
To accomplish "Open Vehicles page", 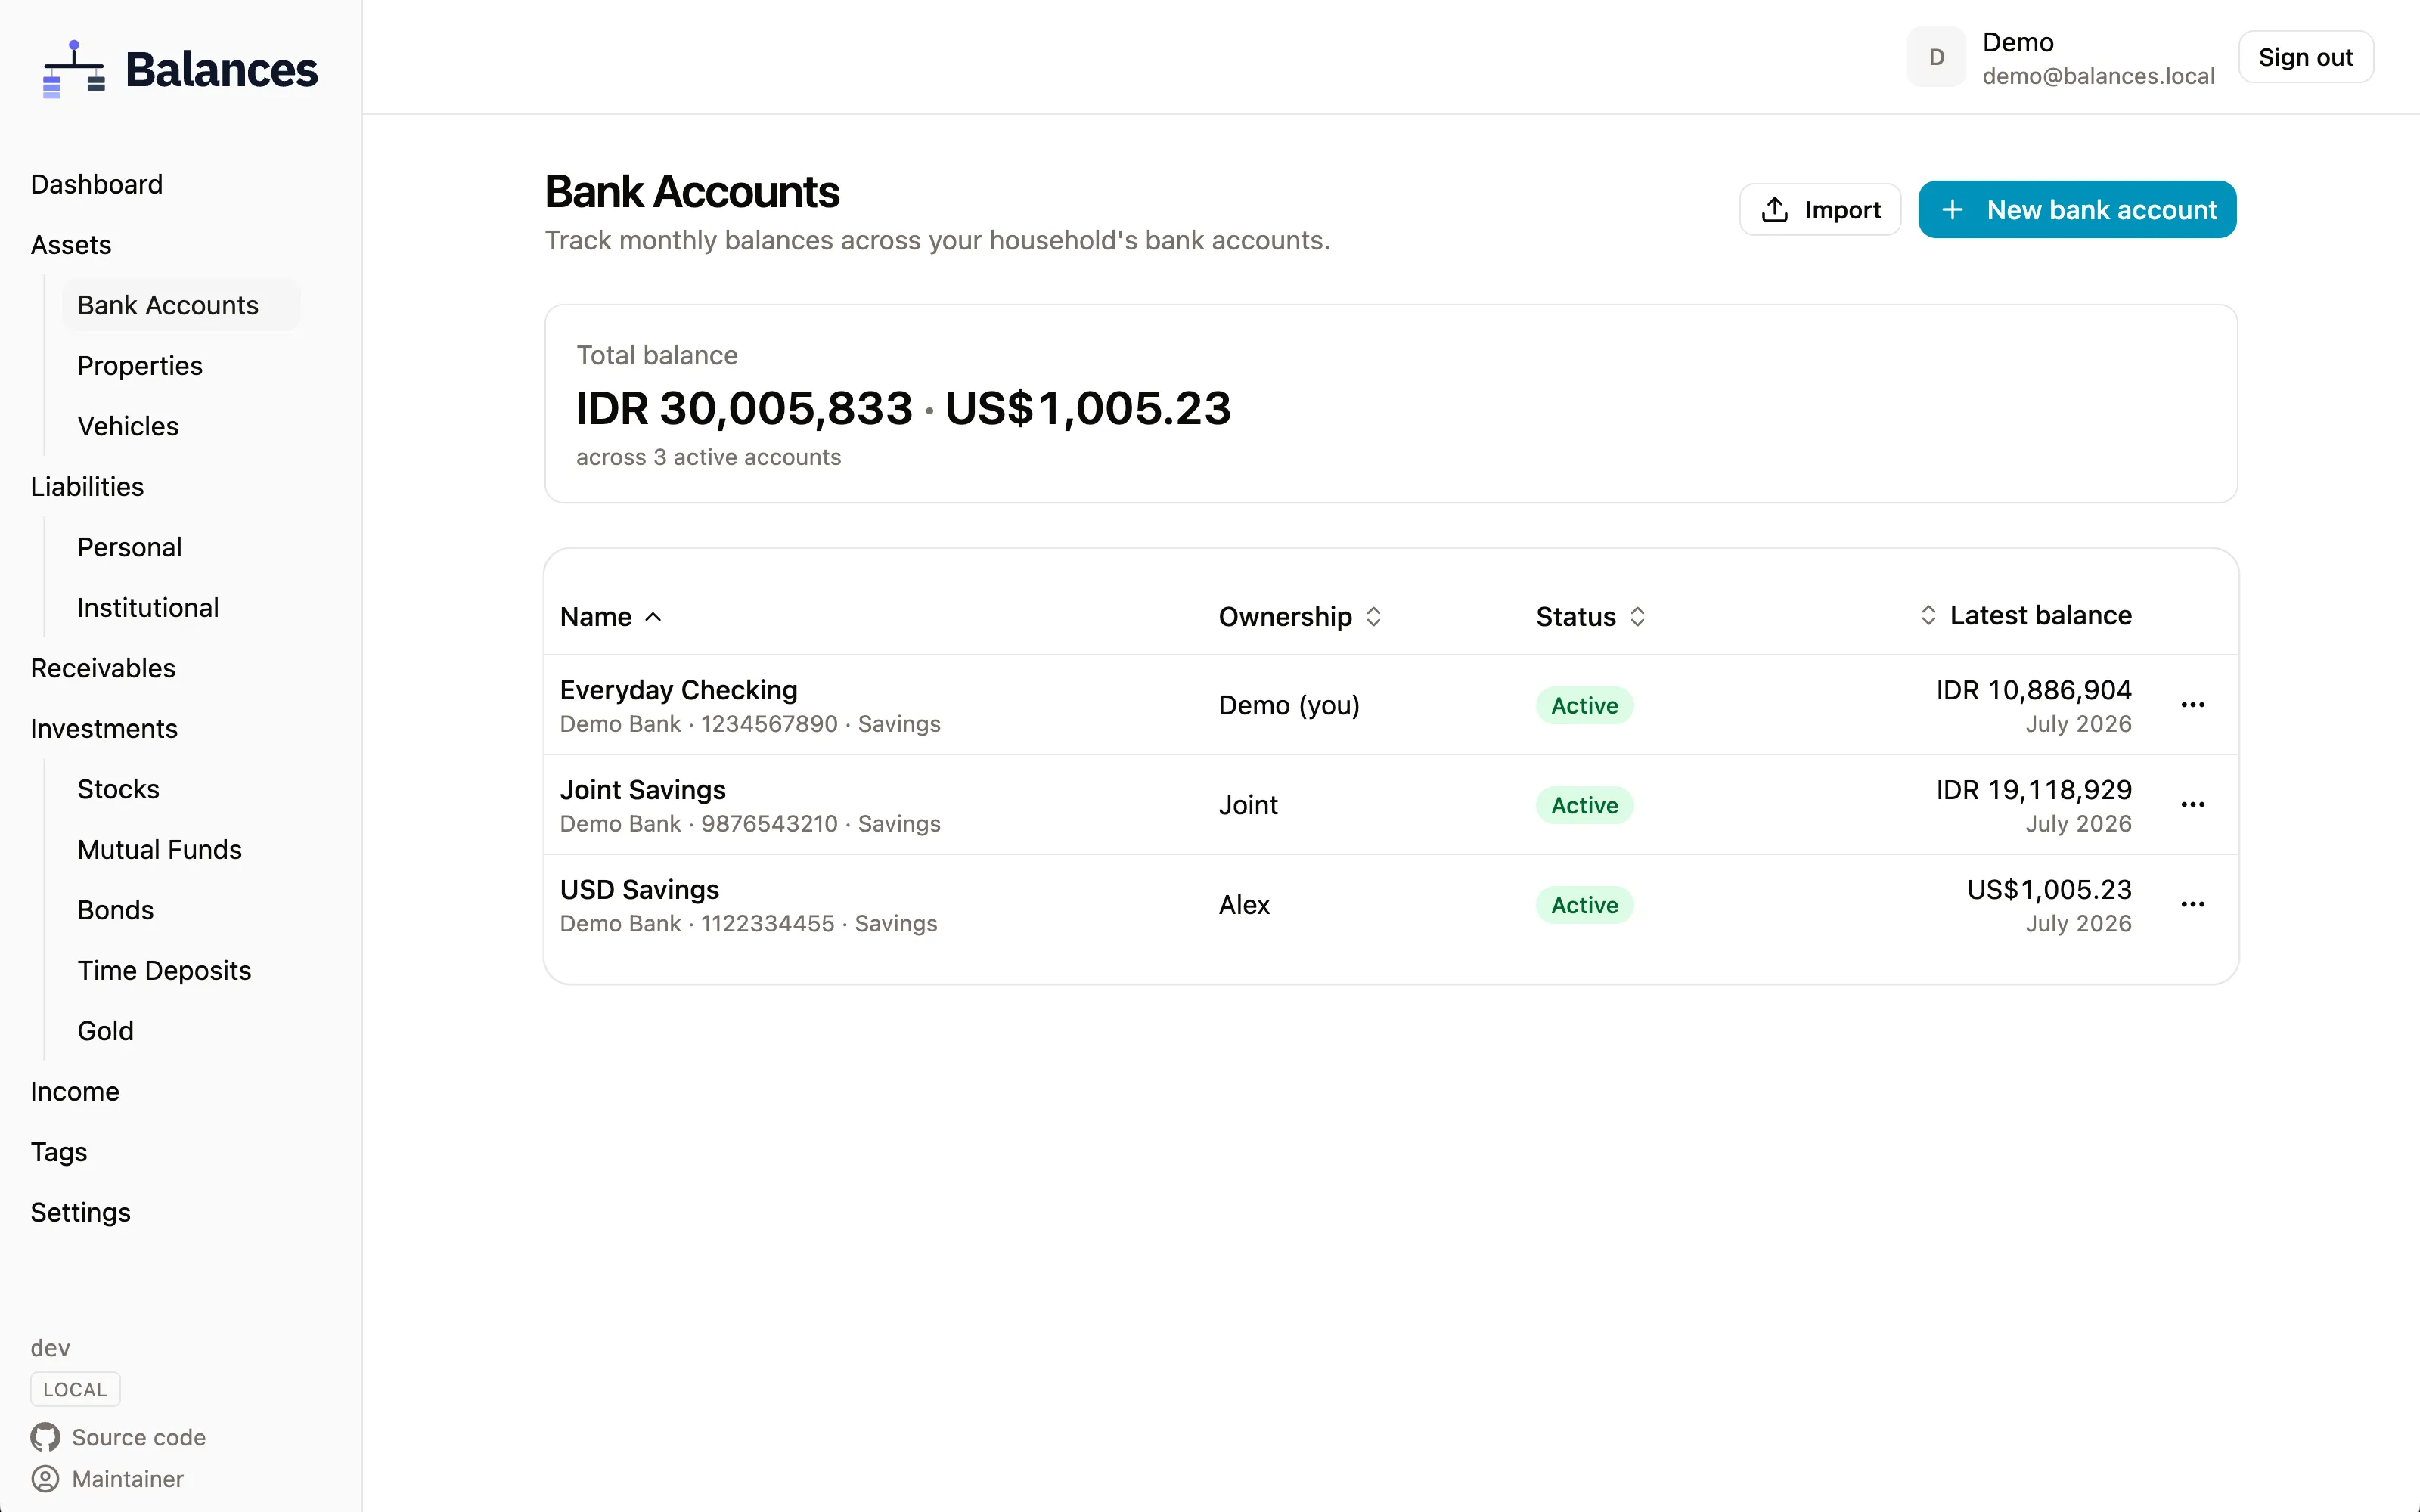I will tap(128, 427).
